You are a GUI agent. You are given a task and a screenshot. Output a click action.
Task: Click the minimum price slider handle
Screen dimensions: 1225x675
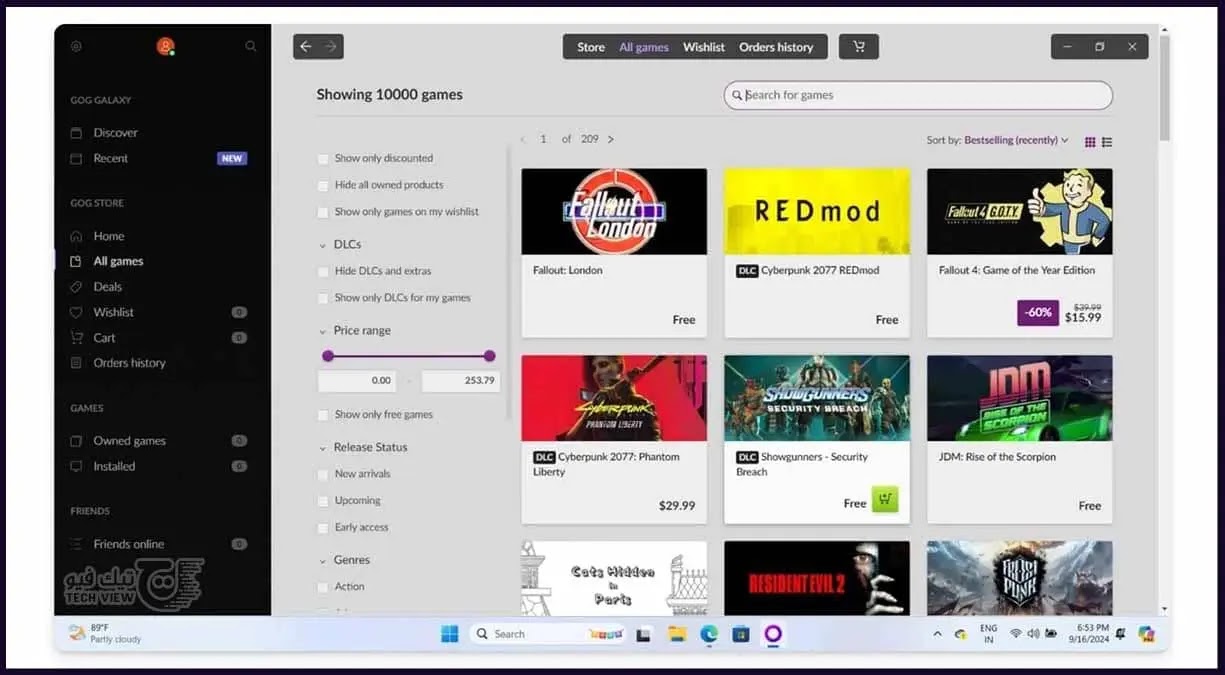(x=328, y=356)
